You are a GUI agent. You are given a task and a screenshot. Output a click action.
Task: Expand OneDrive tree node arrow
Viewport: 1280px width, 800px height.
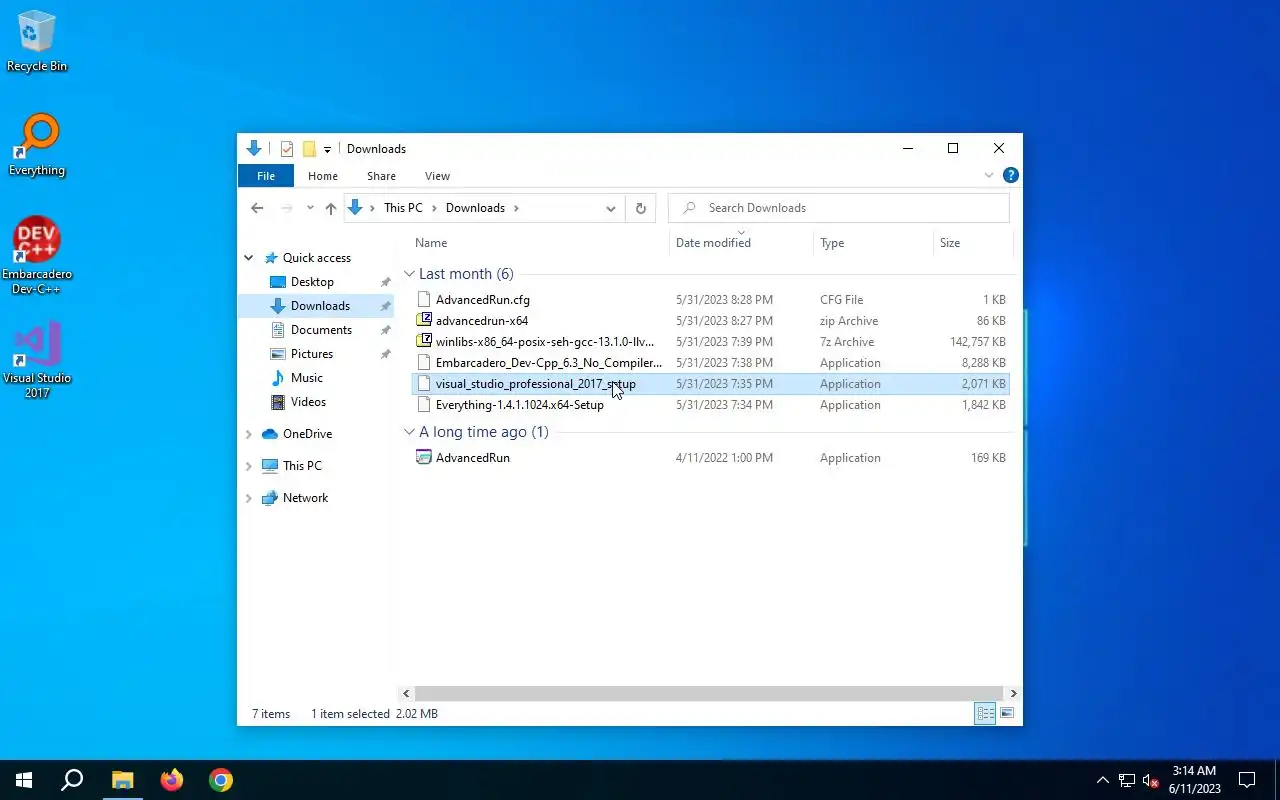(x=249, y=434)
